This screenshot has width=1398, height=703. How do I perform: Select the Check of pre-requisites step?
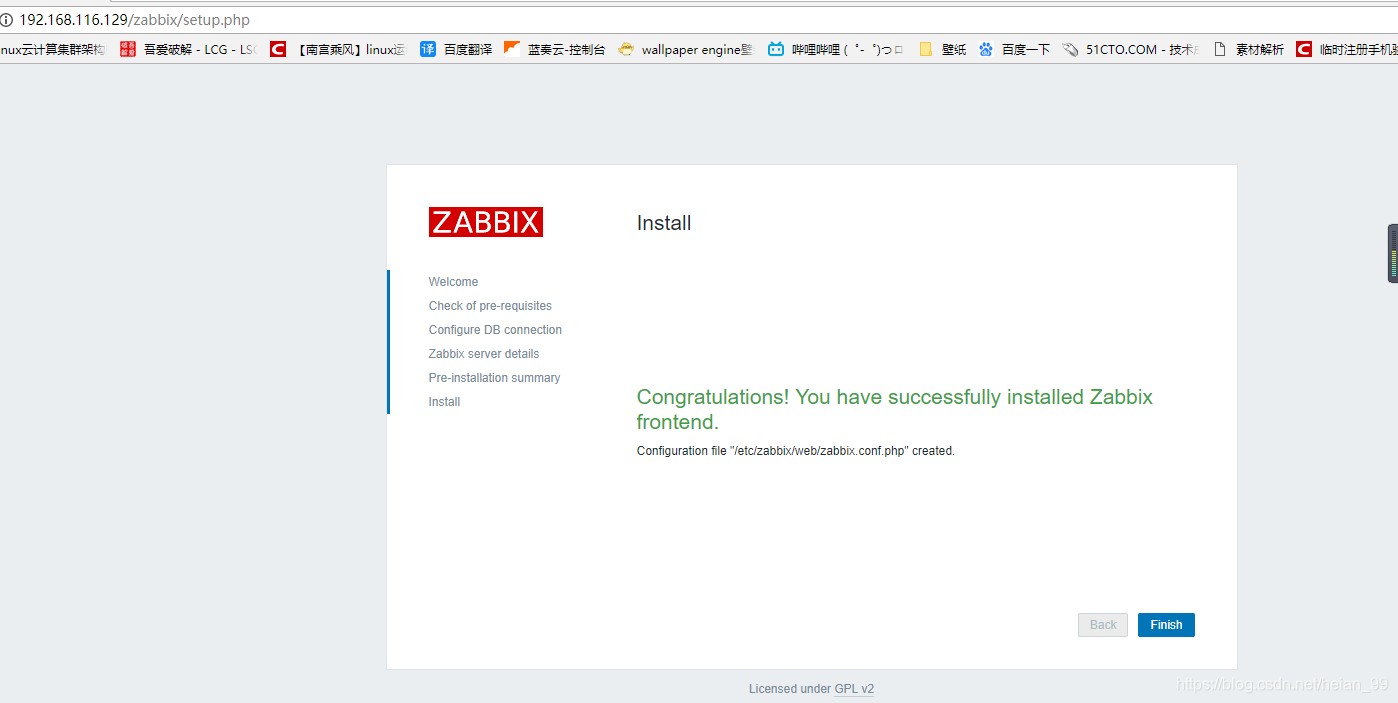click(x=490, y=306)
